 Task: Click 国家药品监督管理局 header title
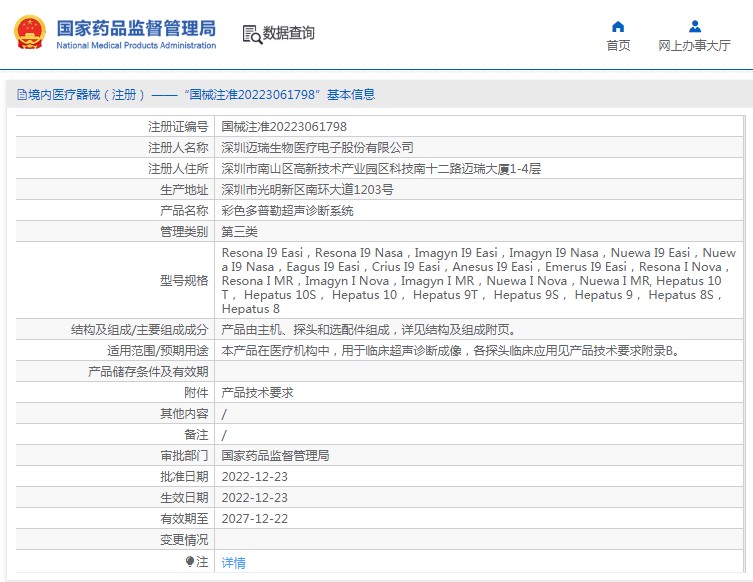pyautogui.click(x=136, y=28)
